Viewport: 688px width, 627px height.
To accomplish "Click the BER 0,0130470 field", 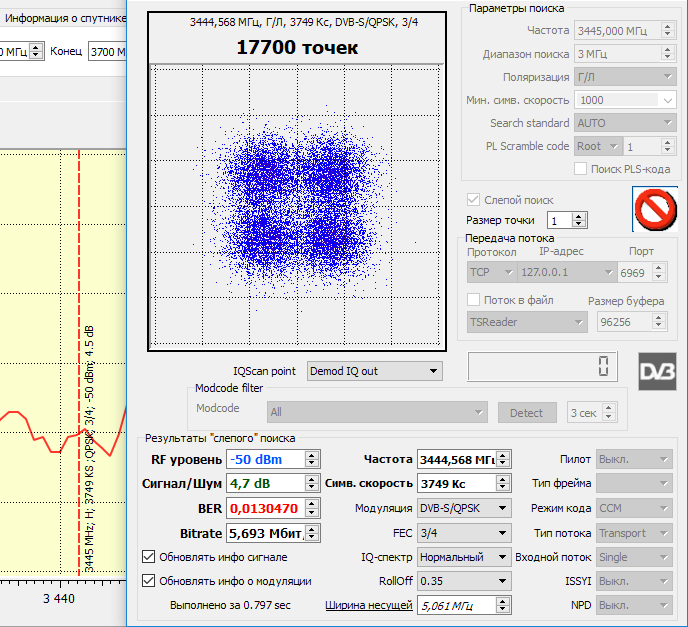I will tap(266, 508).
